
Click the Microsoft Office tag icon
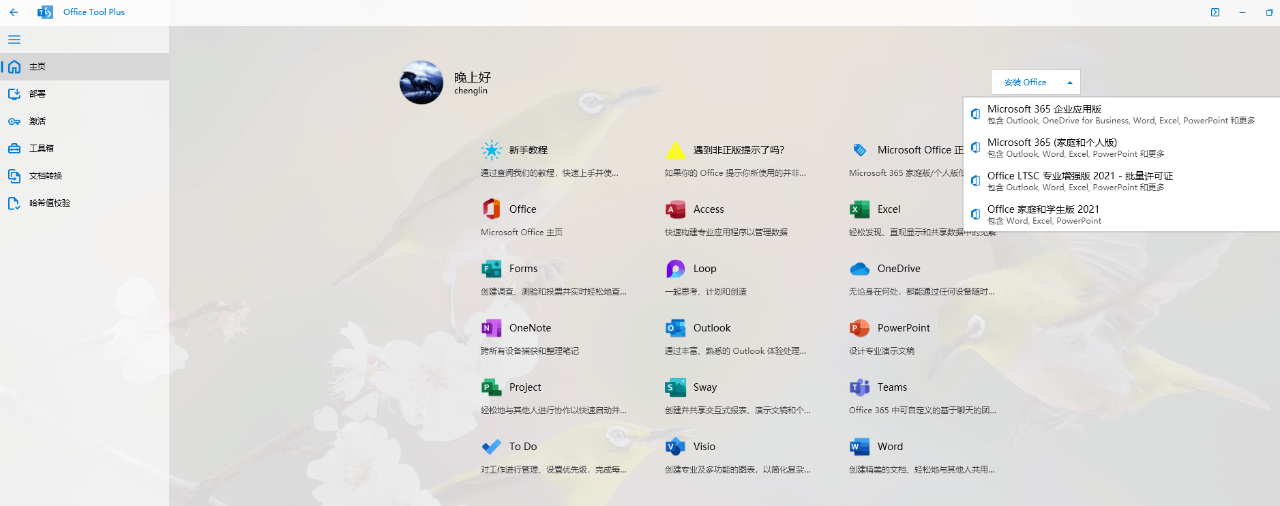(x=859, y=150)
